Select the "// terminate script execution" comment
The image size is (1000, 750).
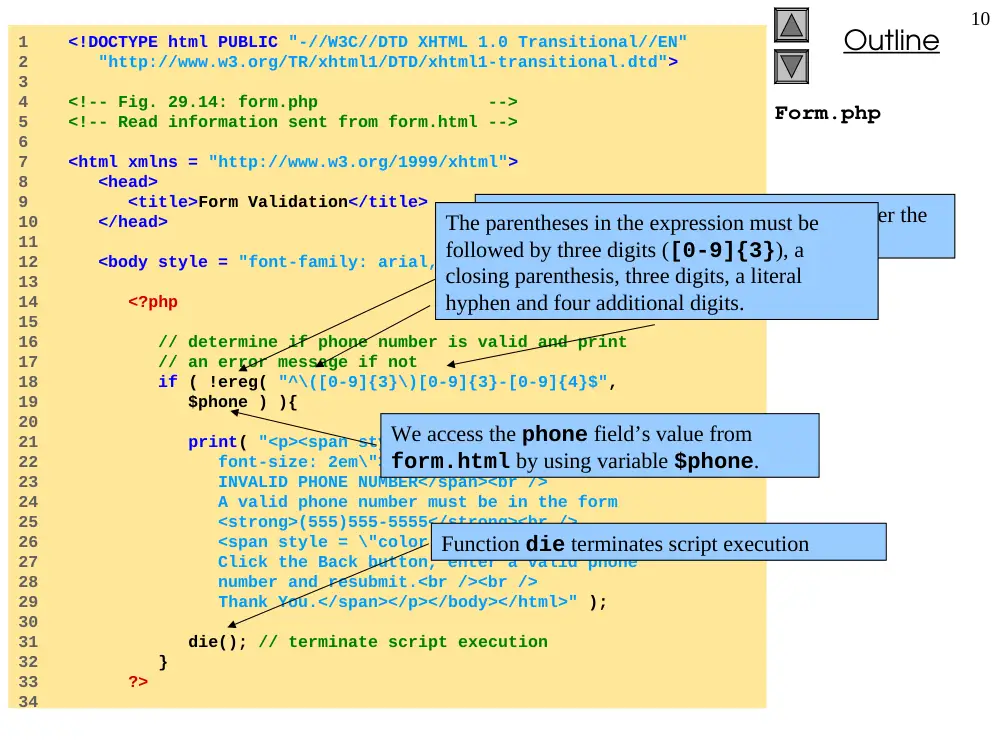(x=402, y=642)
